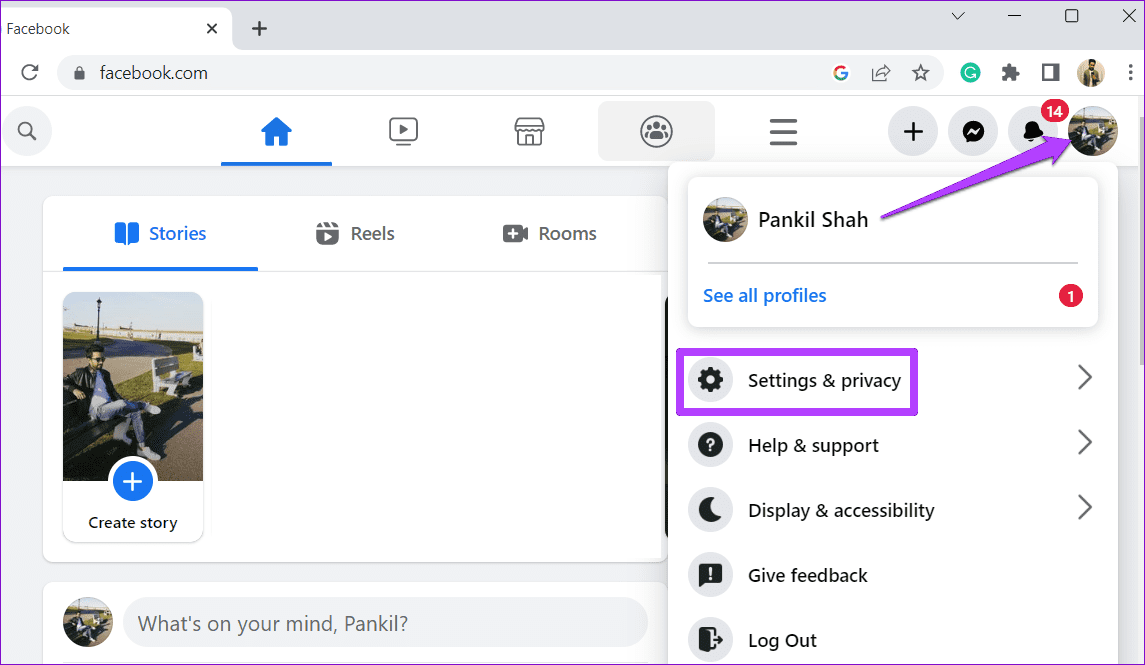
Task: Click the See all profiles link
Action: pyautogui.click(x=764, y=295)
